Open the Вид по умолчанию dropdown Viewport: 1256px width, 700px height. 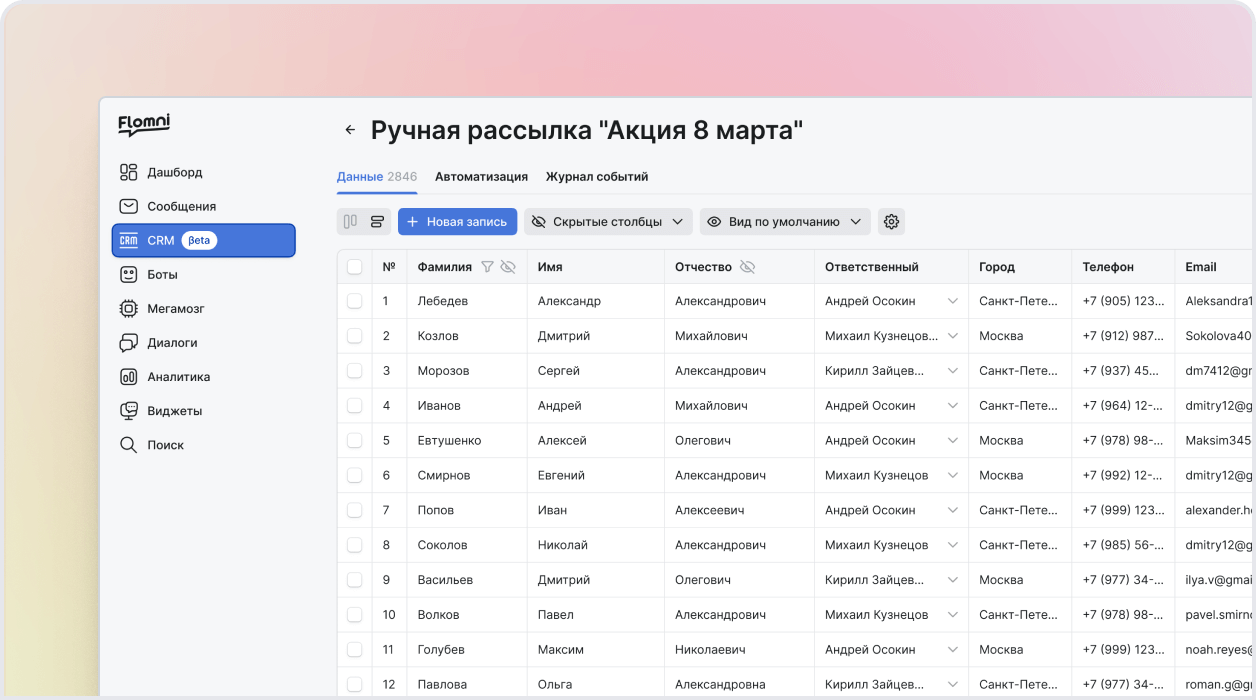[784, 222]
